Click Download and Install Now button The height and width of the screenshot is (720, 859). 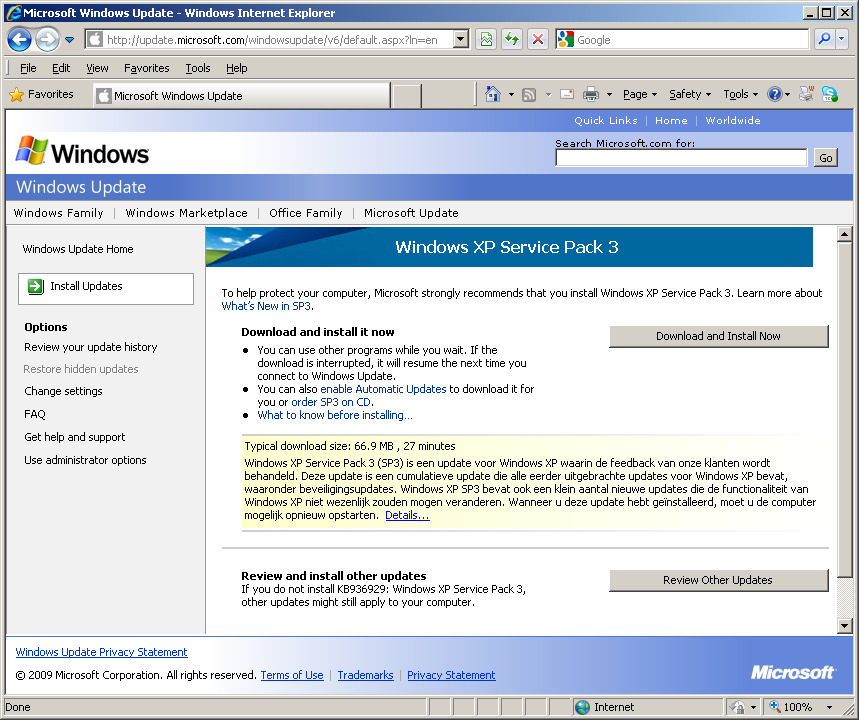coord(718,336)
